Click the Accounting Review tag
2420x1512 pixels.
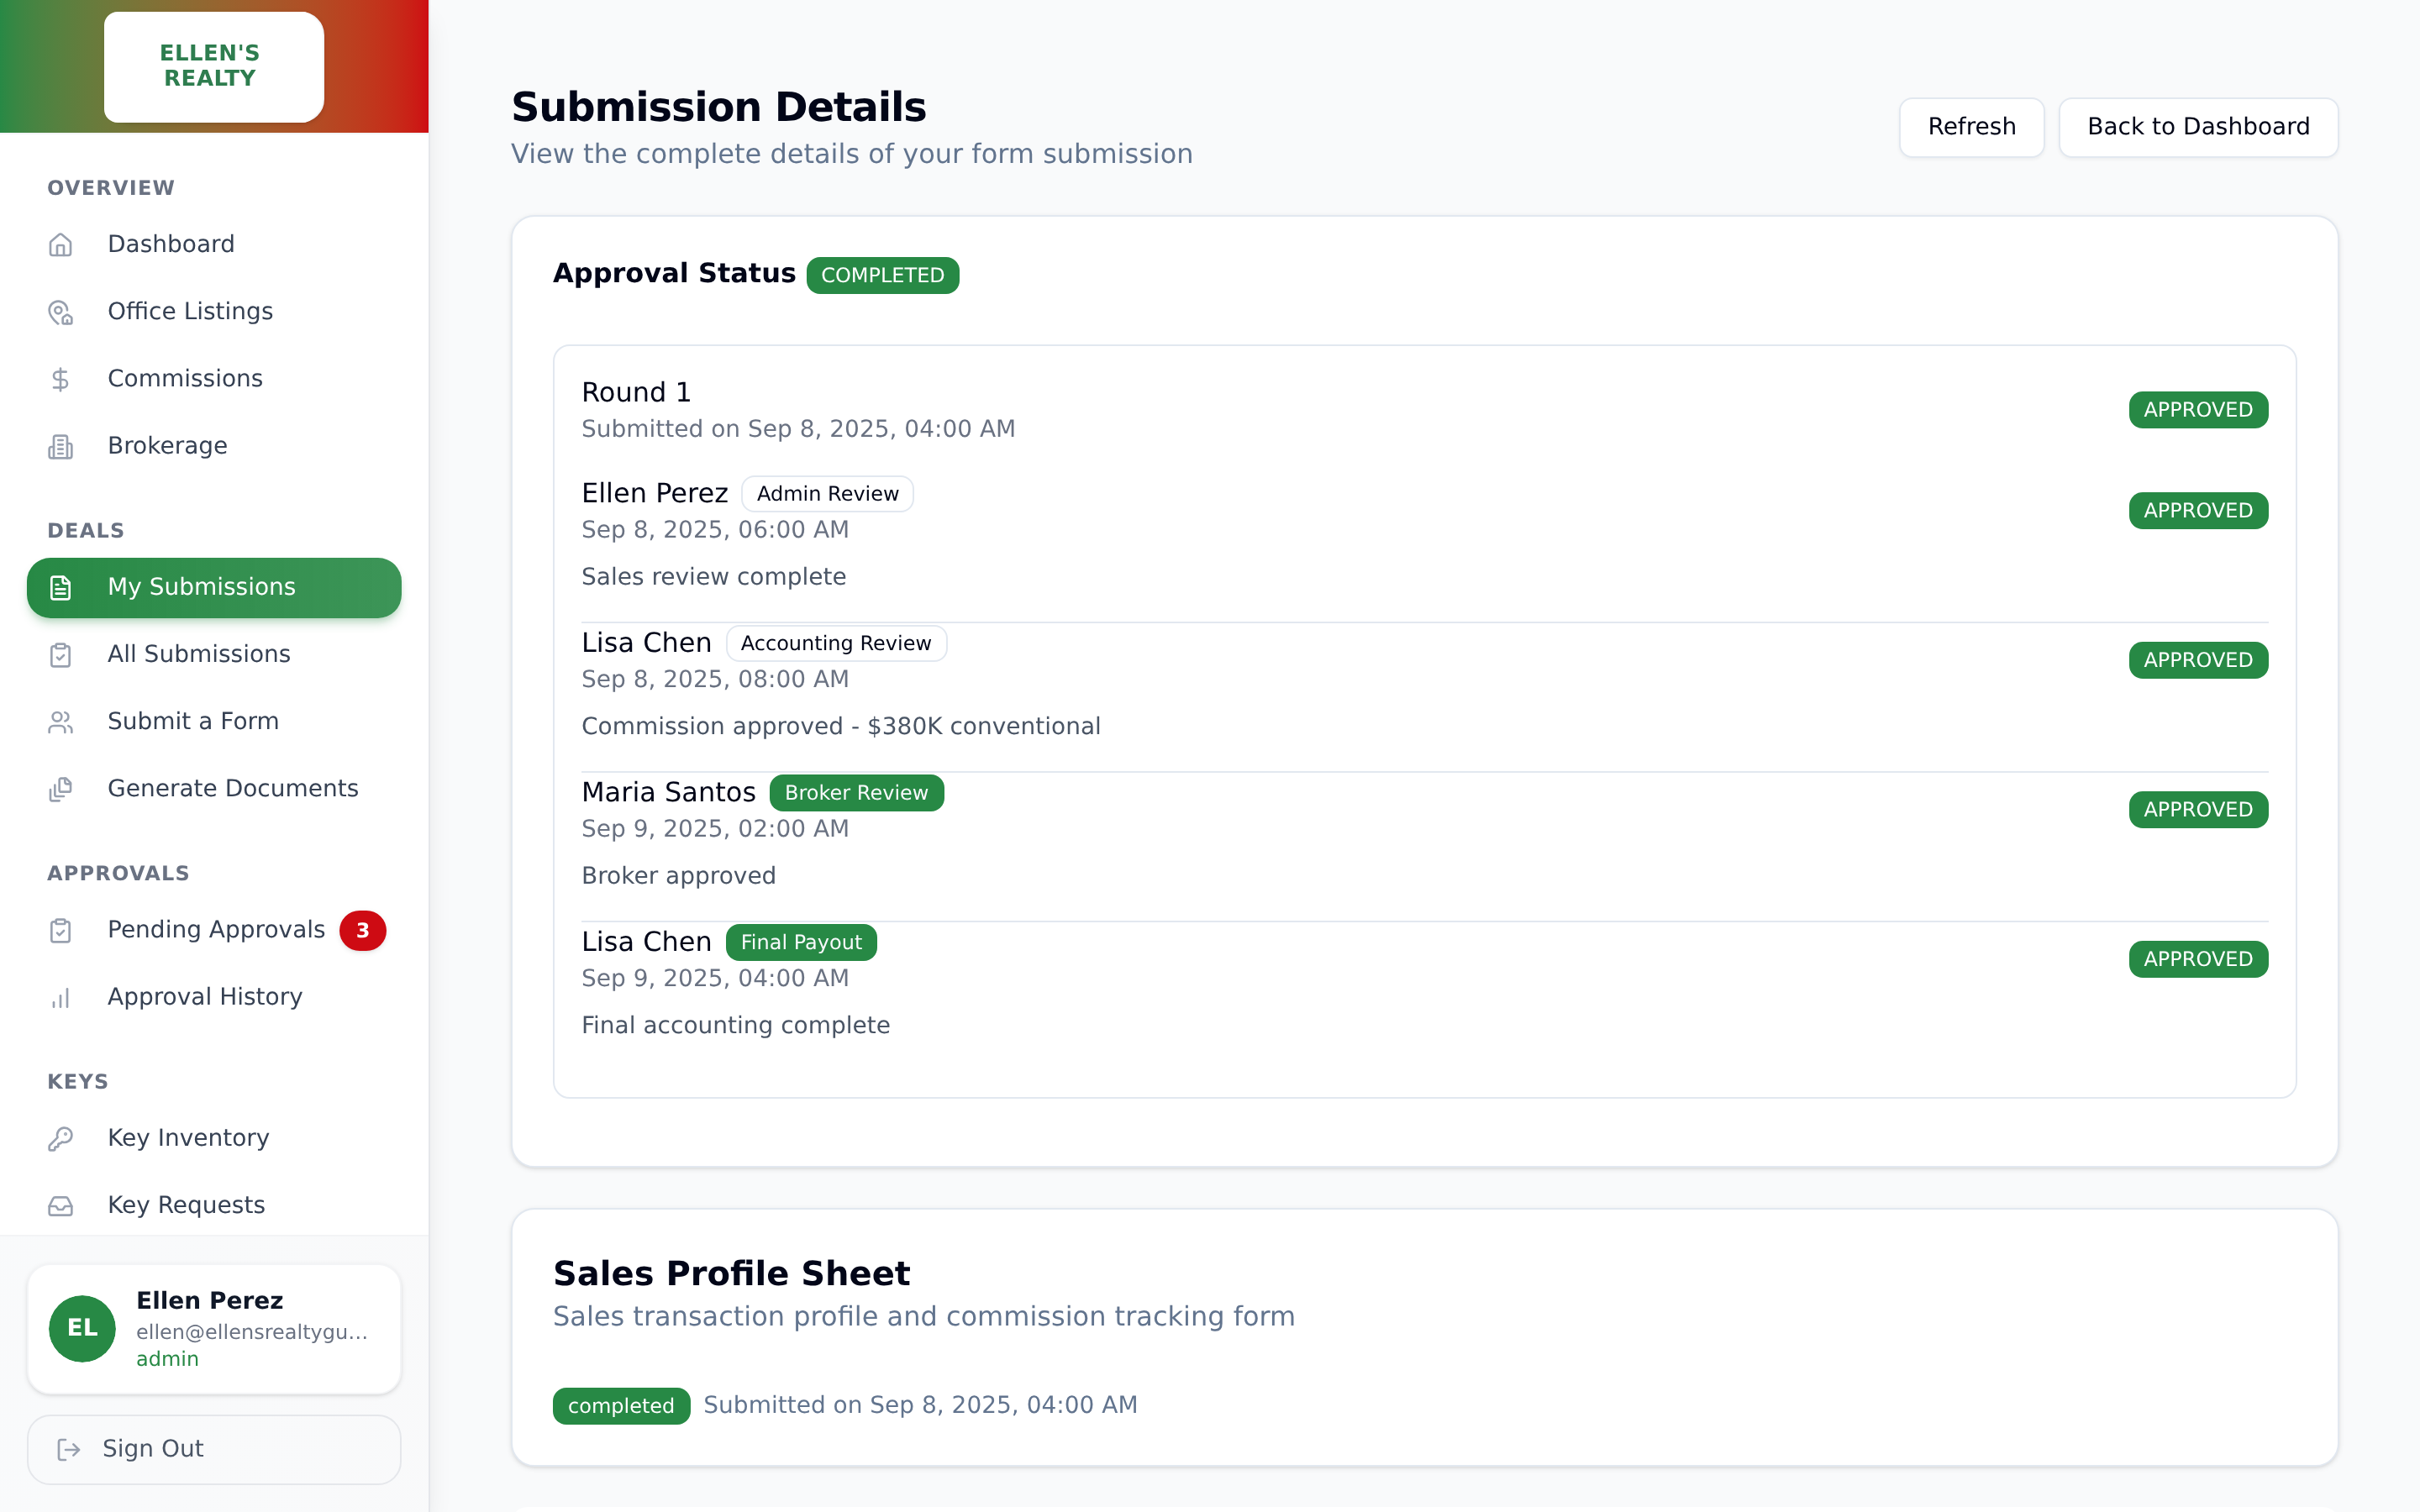pyautogui.click(x=836, y=643)
